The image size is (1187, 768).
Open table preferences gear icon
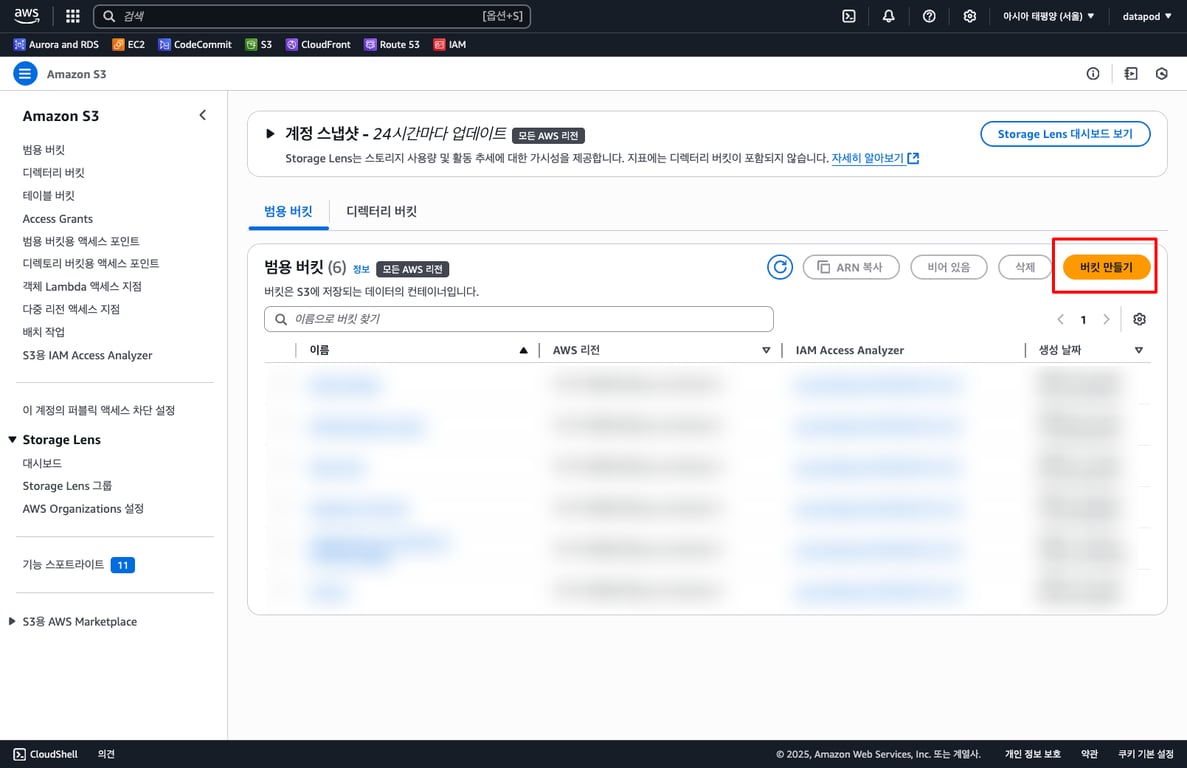pos(1139,319)
